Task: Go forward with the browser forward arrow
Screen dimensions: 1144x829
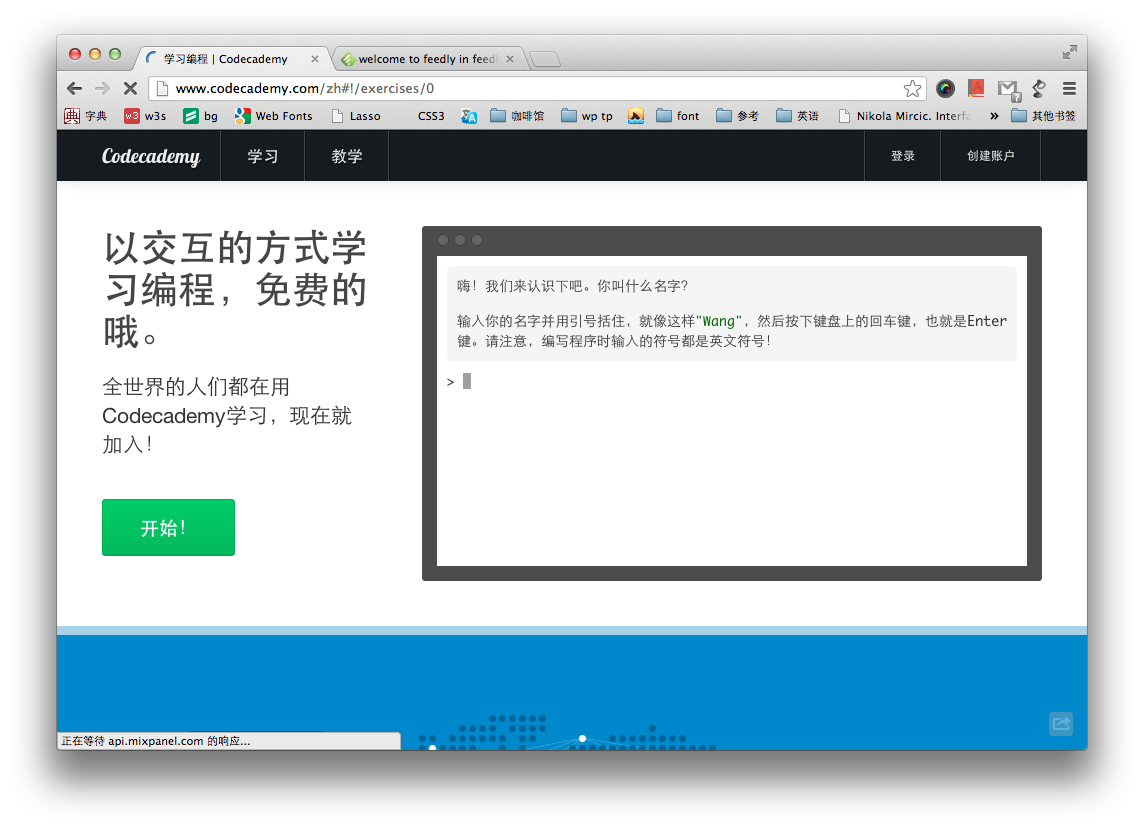Action: 102,88
